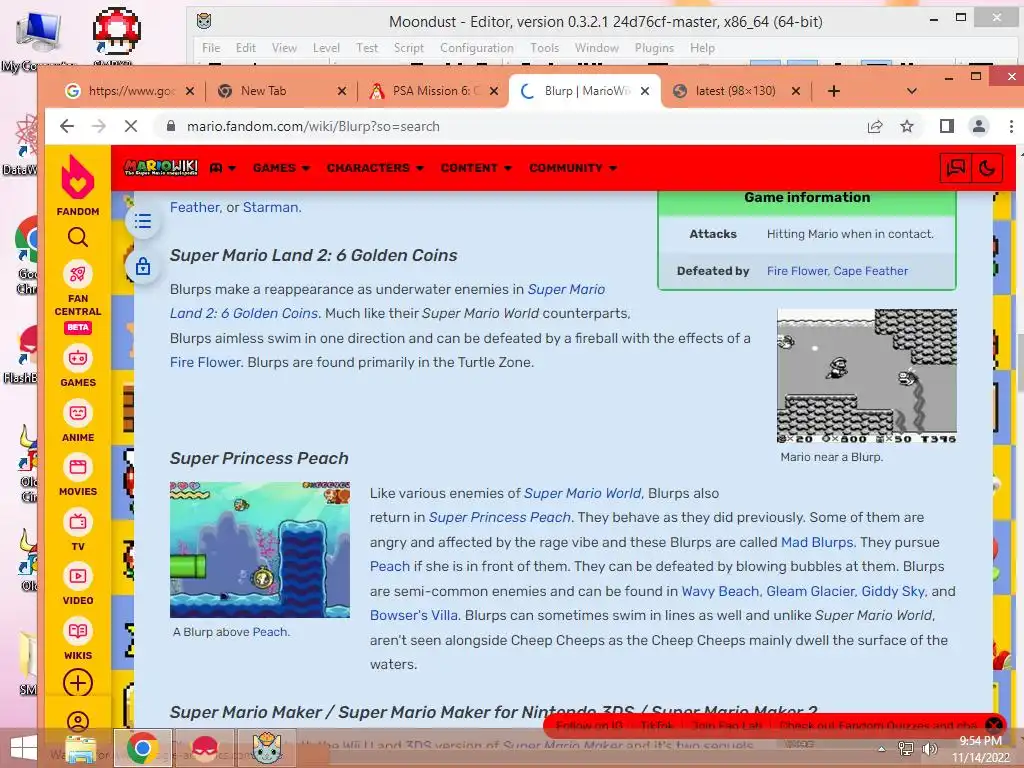Image resolution: width=1024 pixels, height=768 pixels.
Task: Follow the Cape Feather link
Action: (x=871, y=270)
